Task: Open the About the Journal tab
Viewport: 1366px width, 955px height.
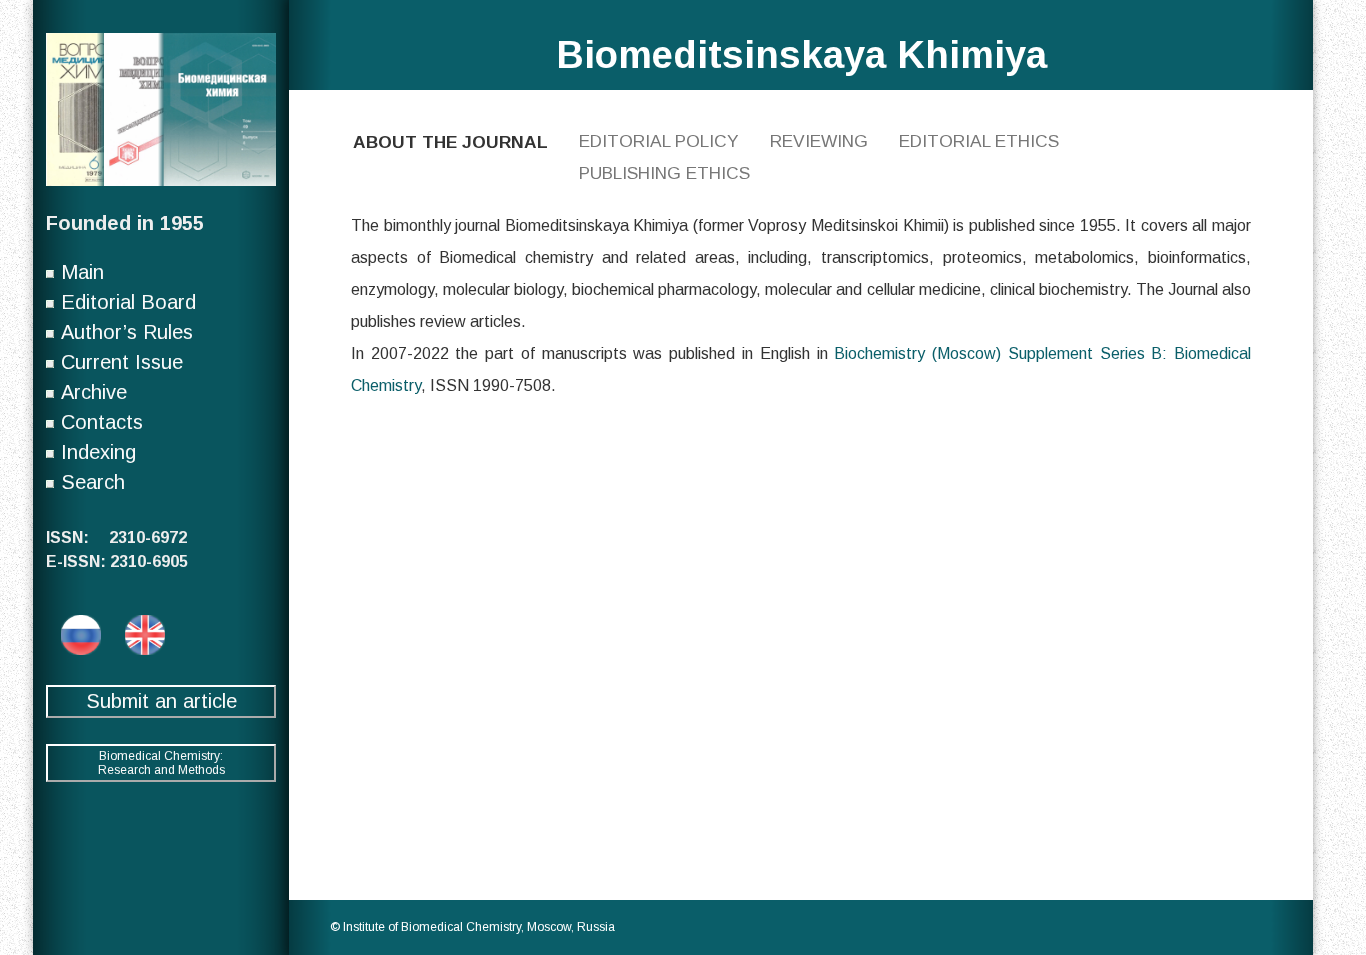Action: pos(450,142)
